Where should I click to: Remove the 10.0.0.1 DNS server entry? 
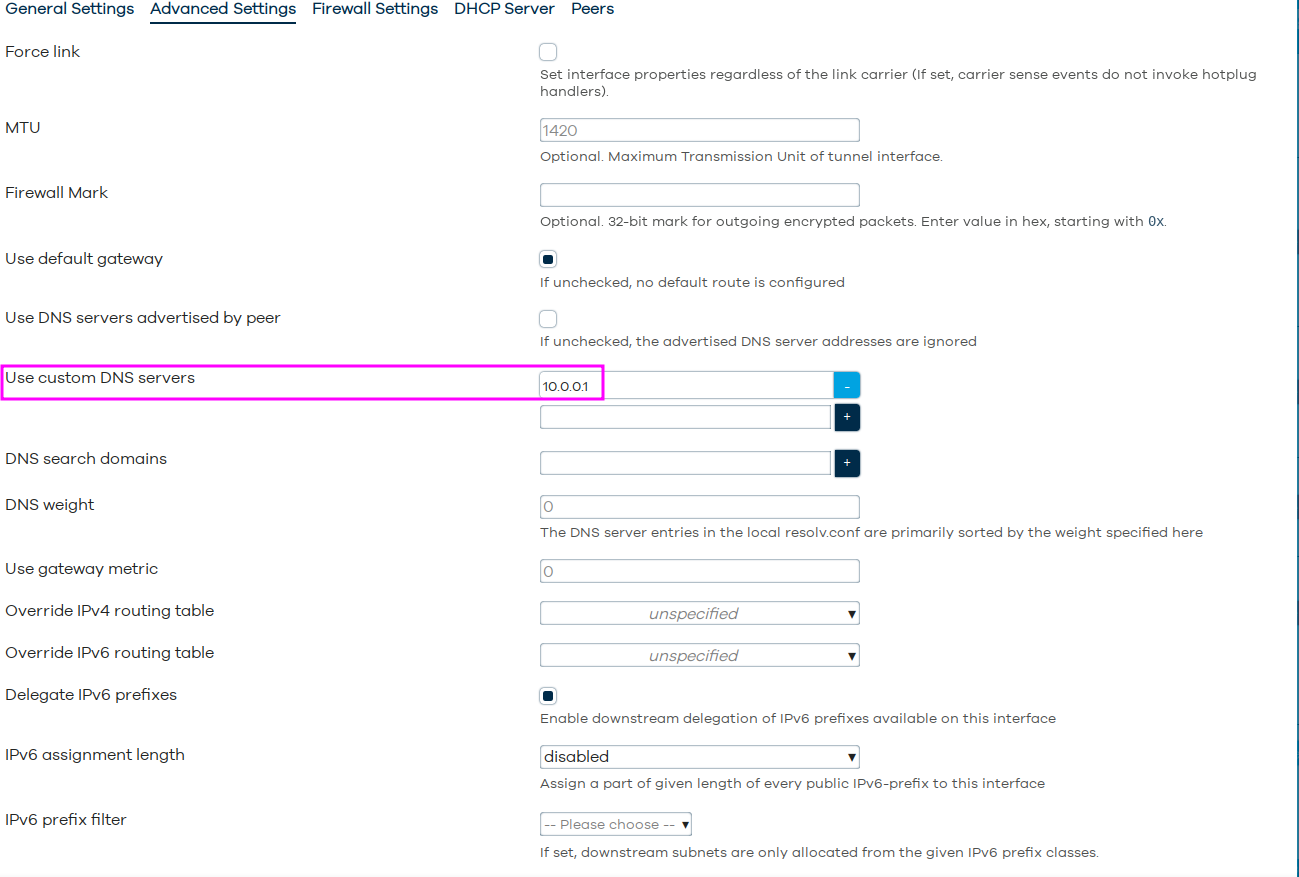pos(846,385)
